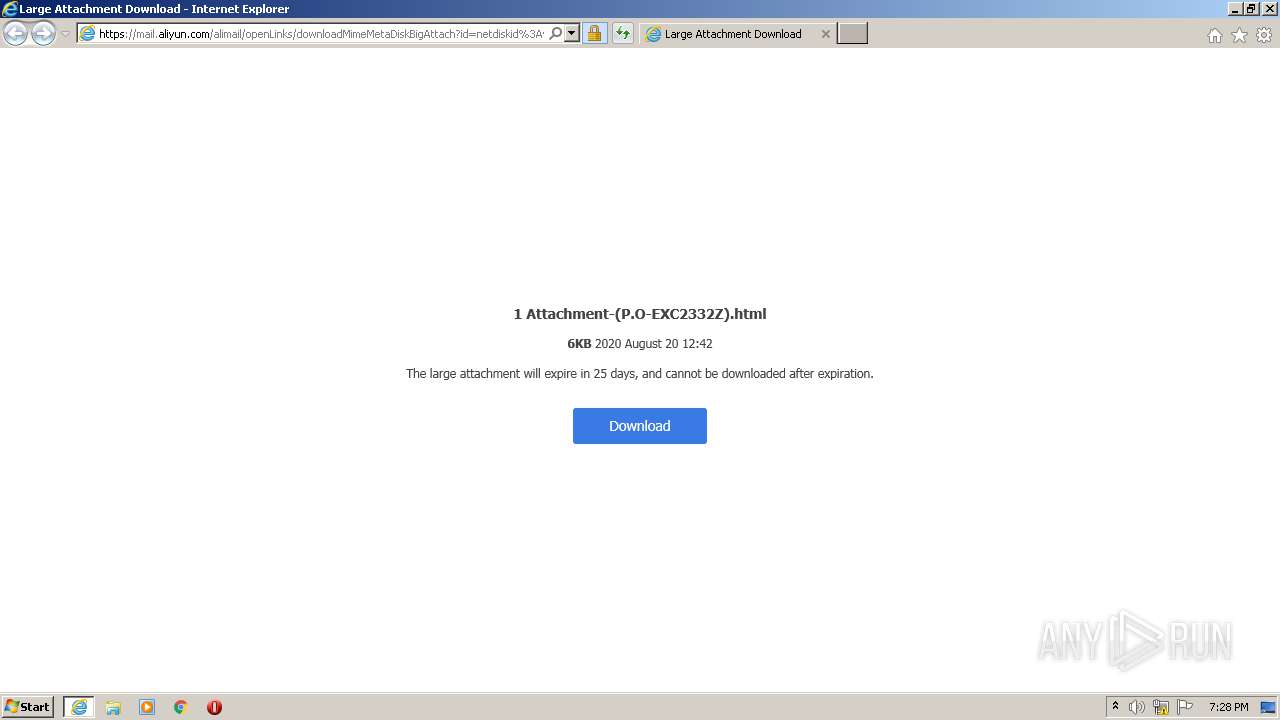Image resolution: width=1280 pixels, height=720 pixels.
Task: Open the Tools gear icon
Action: (1264, 35)
